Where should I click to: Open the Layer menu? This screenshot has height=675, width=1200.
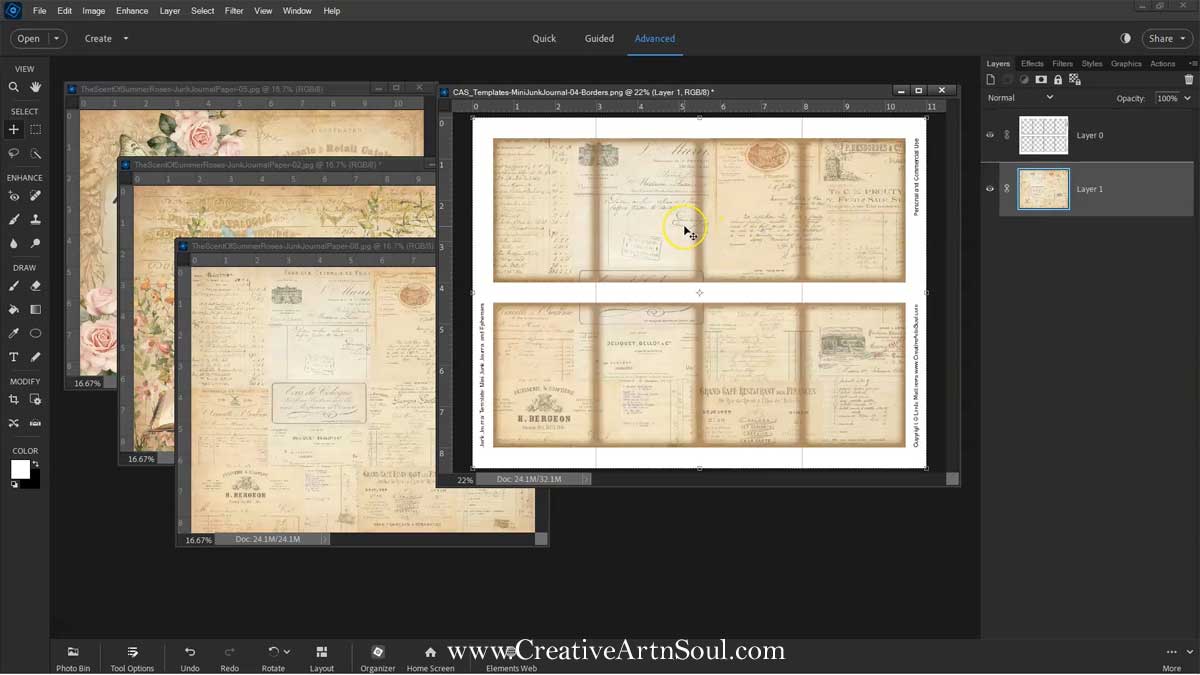(x=170, y=11)
